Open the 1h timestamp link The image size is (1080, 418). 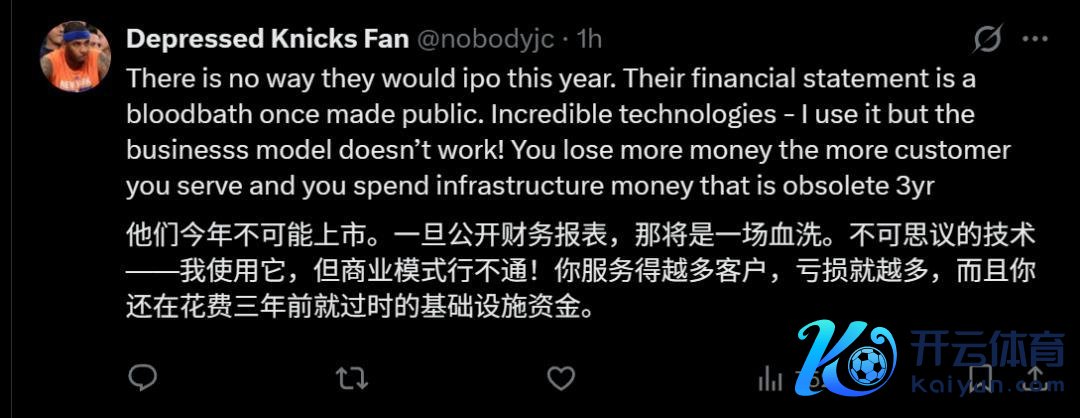(x=590, y=39)
